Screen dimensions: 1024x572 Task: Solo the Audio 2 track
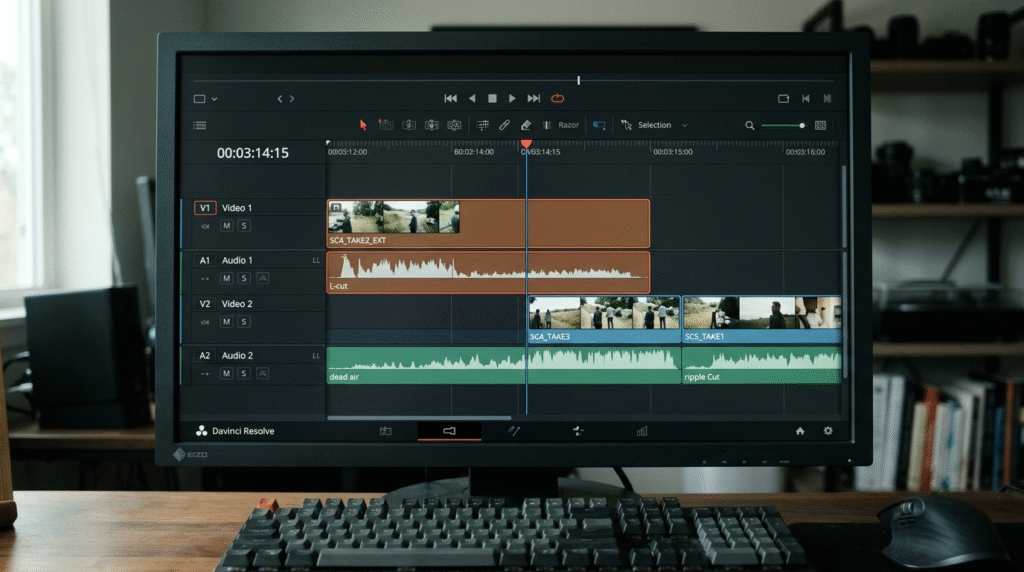pyautogui.click(x=244, y=373)
